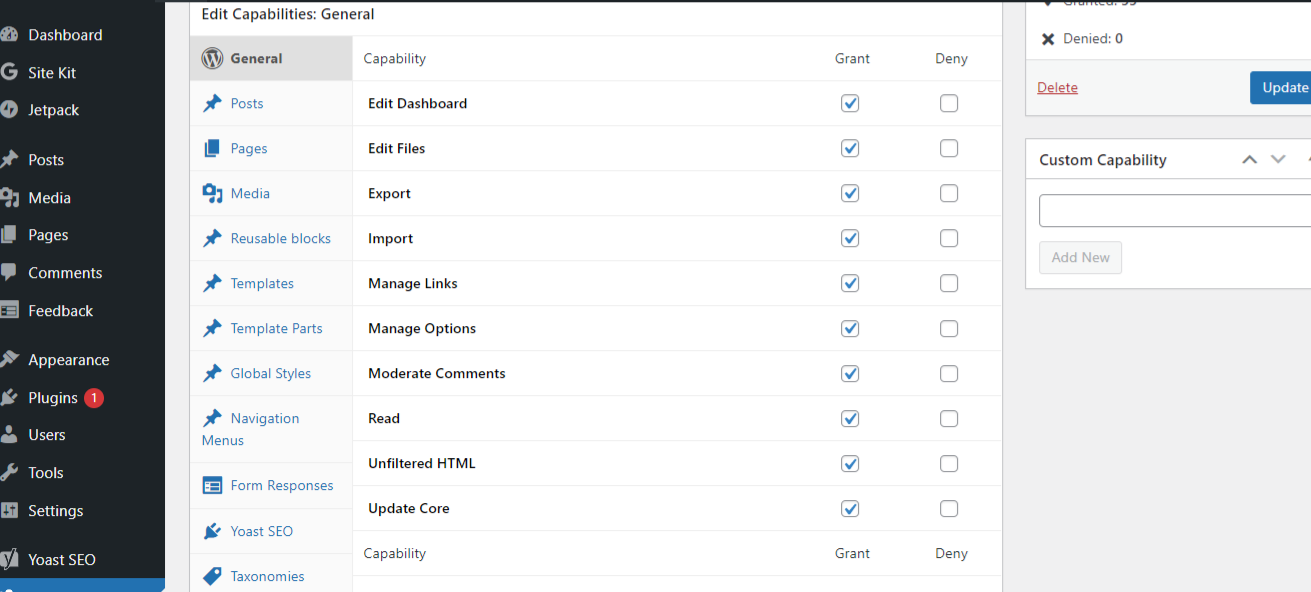Click the Add New capability button
This screenshot has width=1311, height=592.
(1080, 257)
